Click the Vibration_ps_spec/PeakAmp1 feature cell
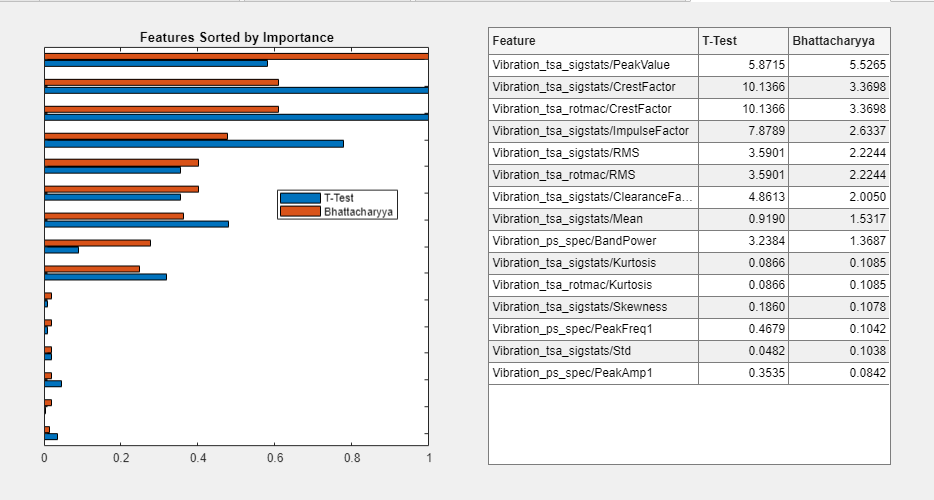 pyautogui.click(x=593, y=373)
